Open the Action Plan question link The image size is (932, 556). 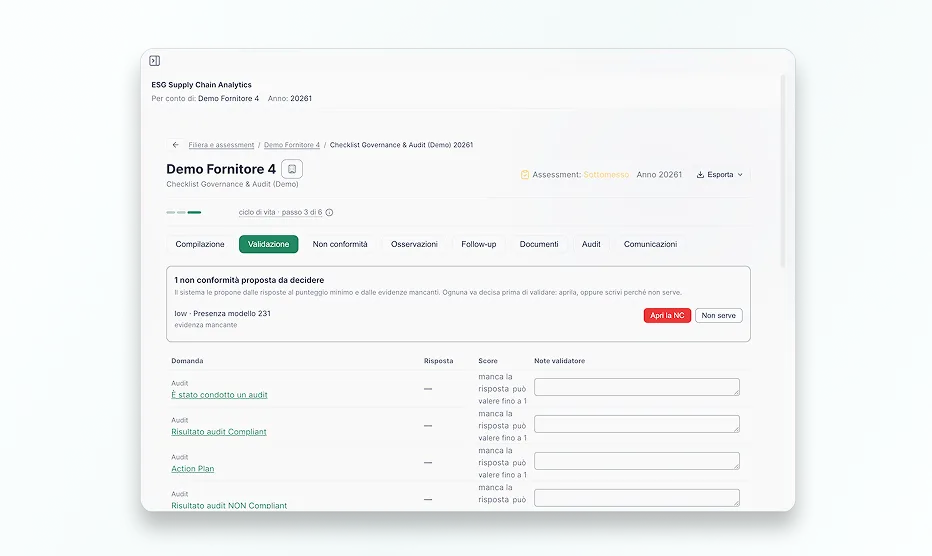coord(193,469)
